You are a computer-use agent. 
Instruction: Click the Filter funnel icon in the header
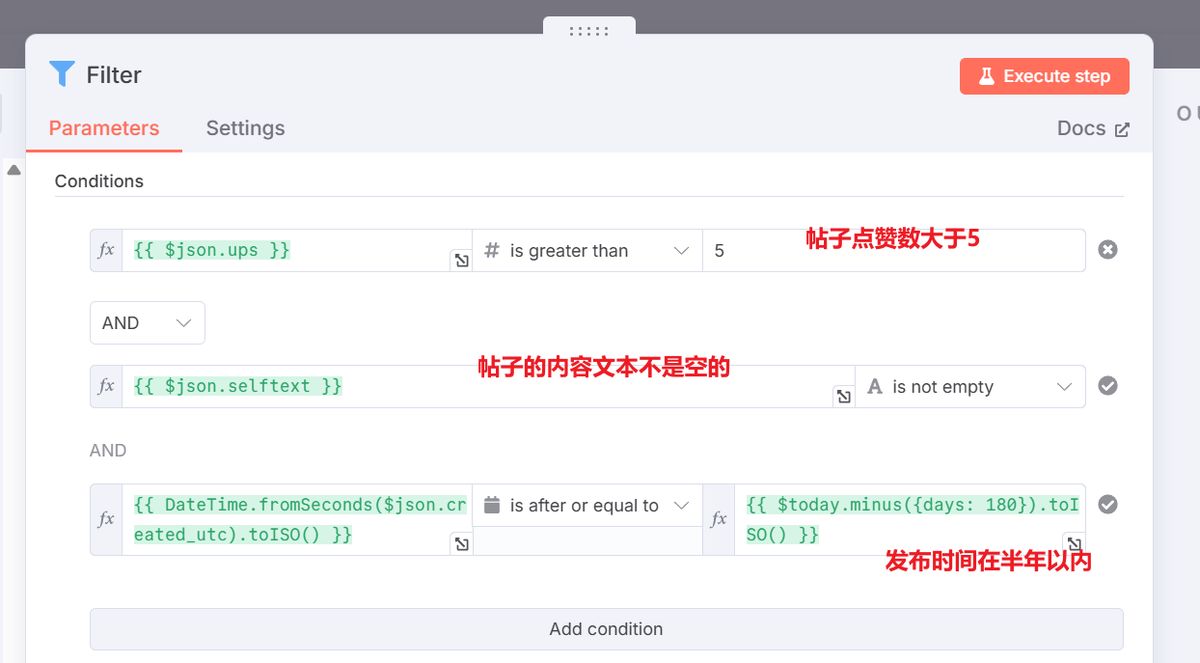click(62, 74)
